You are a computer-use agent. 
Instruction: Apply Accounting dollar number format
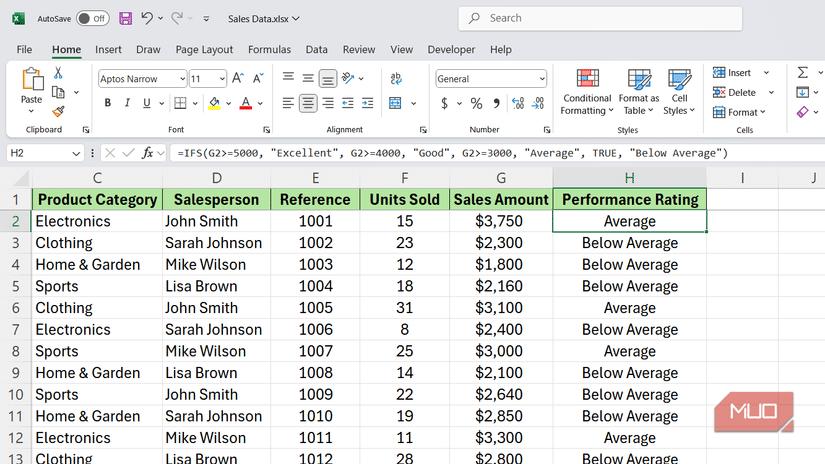pyautogui.click(x=445, y=103)
